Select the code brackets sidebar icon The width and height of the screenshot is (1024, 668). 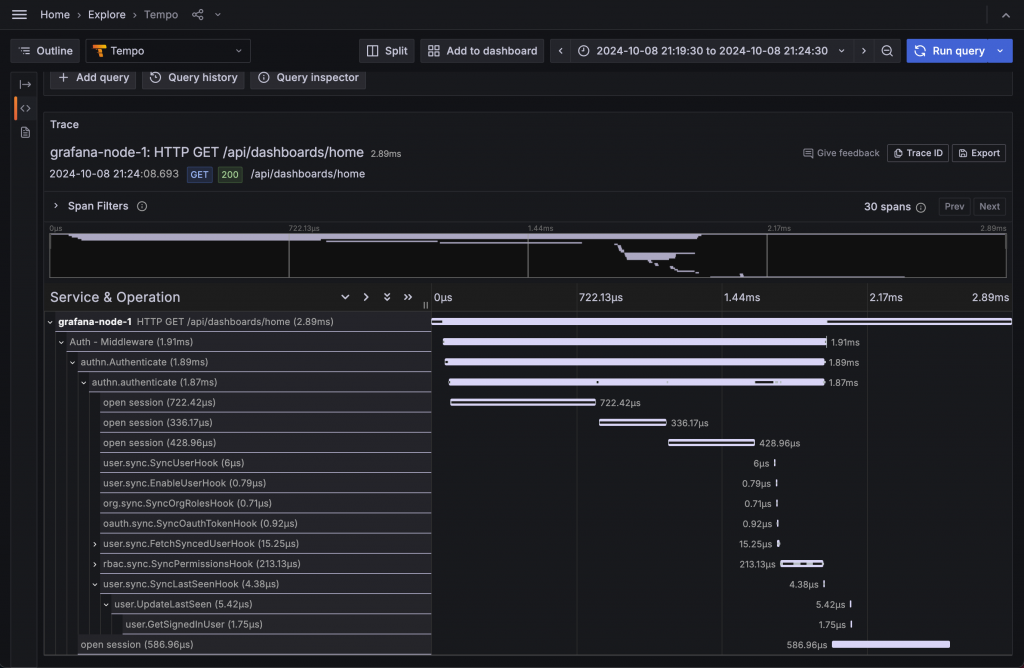click(25, 108)
